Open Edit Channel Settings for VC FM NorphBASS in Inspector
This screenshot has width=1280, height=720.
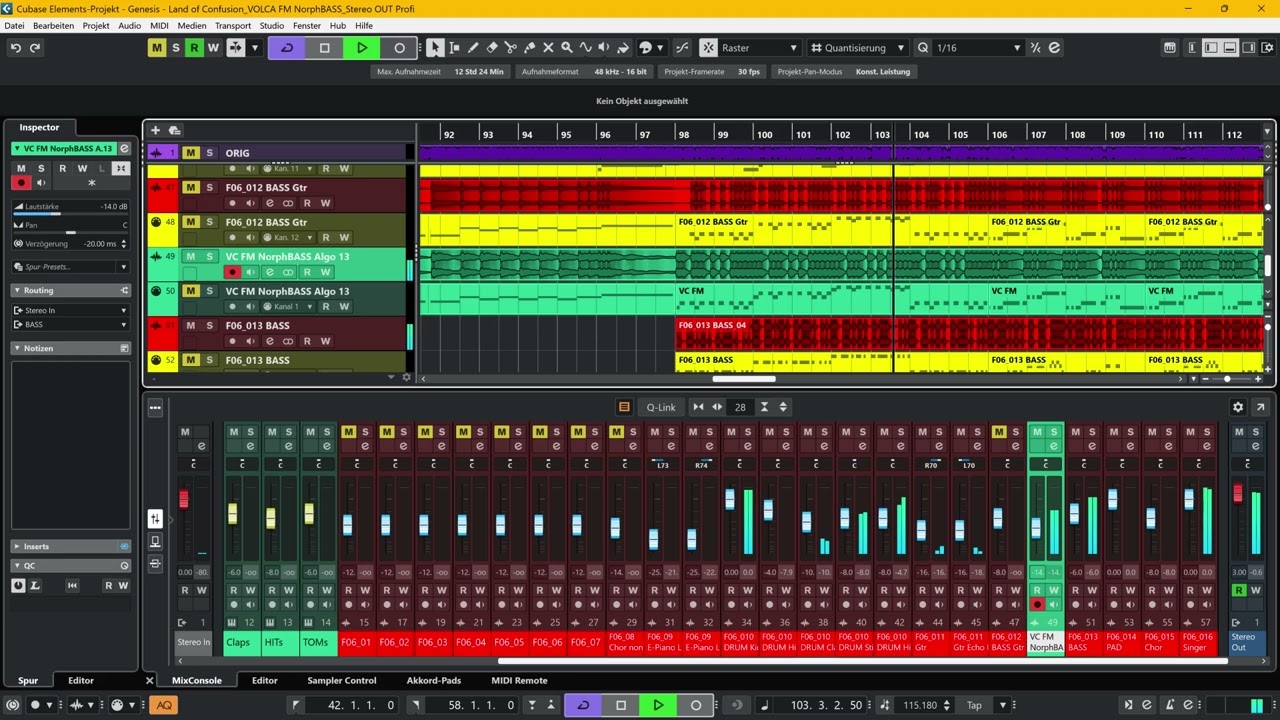[x=124, y=148]
